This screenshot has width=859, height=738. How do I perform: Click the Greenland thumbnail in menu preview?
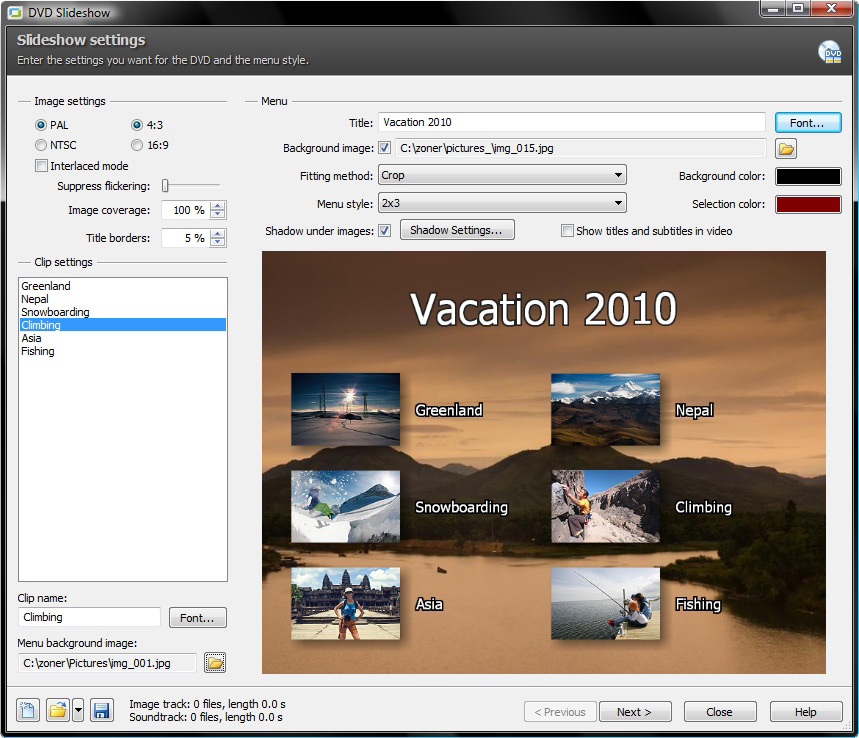coord(345,409)
